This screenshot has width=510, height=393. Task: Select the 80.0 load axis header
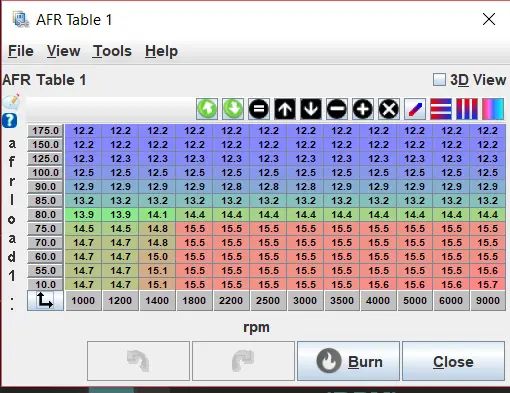(45, 214)
